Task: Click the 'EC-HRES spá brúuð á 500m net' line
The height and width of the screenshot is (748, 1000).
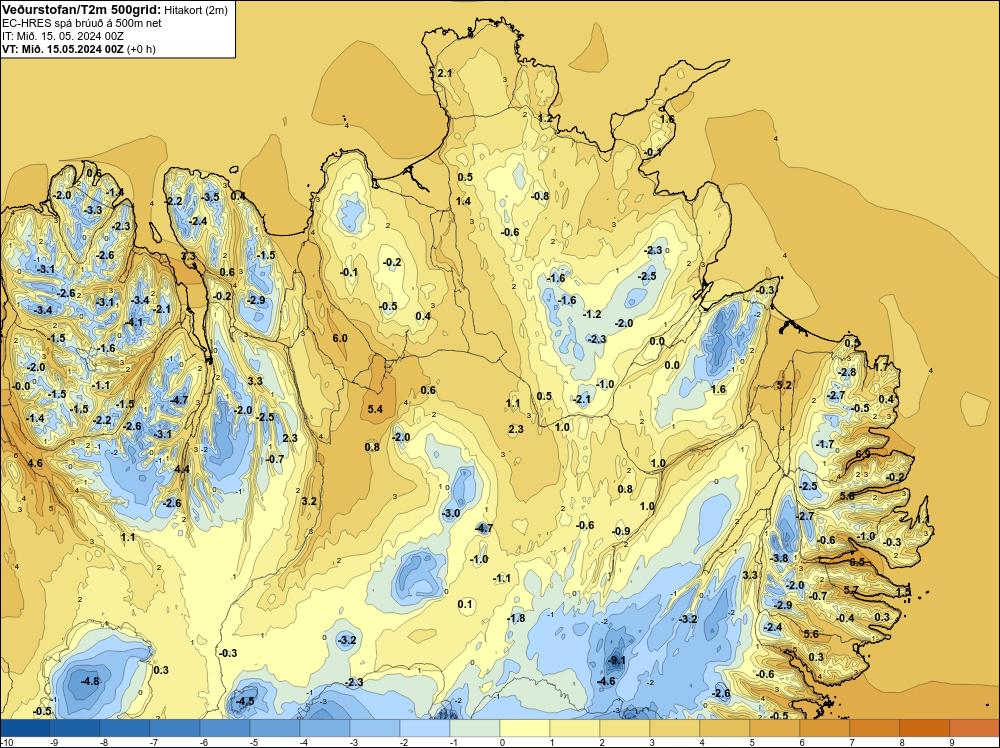Action: tap(81, 23)
